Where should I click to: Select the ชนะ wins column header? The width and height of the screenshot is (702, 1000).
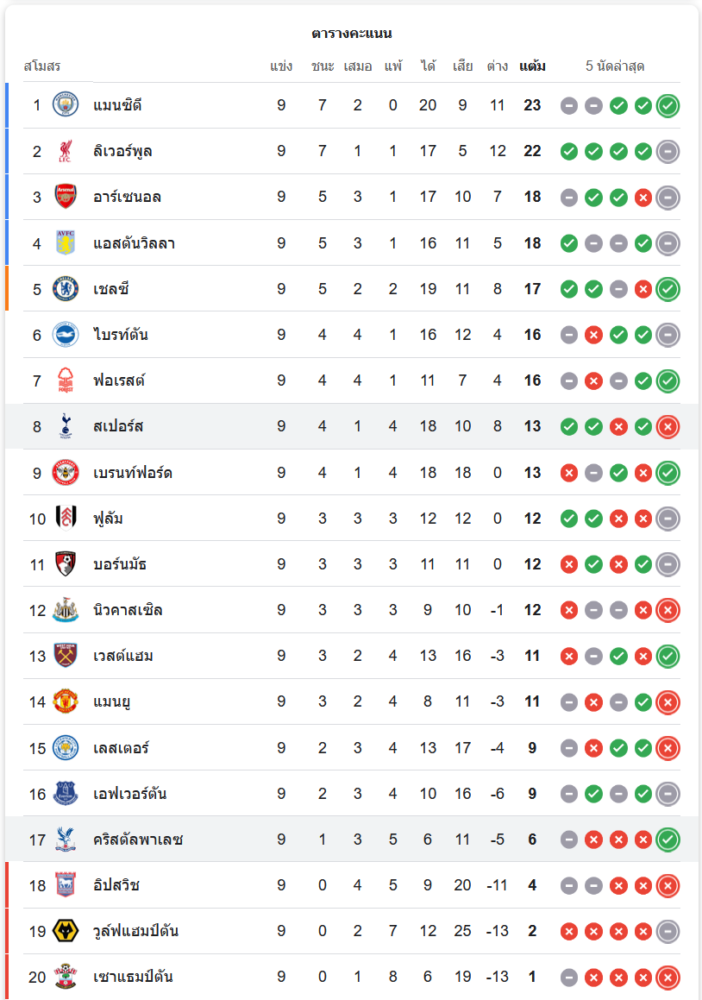[x=323, y=66]
